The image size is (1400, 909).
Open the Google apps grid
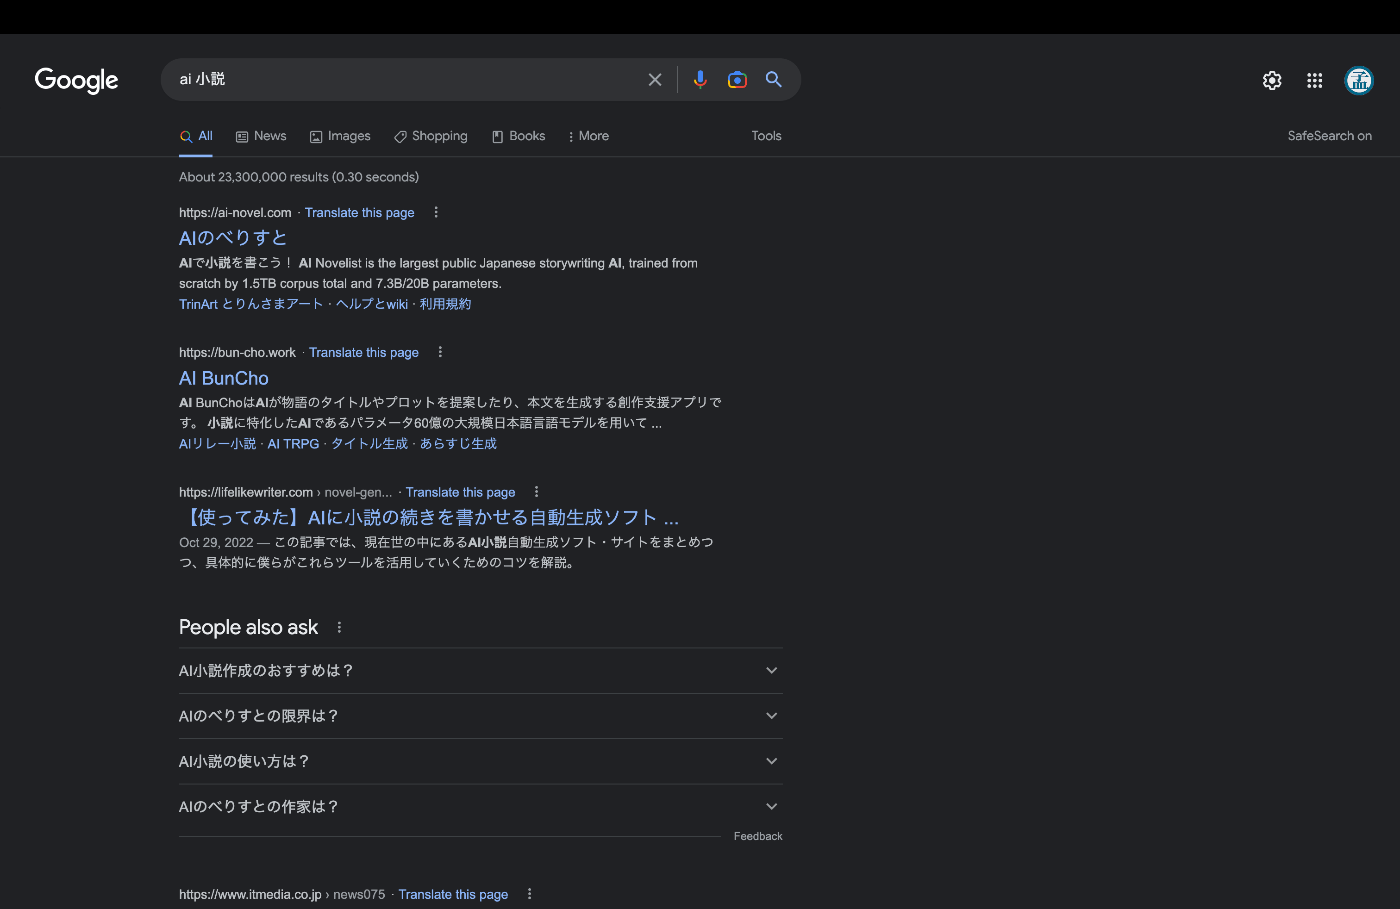coord(1315,80)
